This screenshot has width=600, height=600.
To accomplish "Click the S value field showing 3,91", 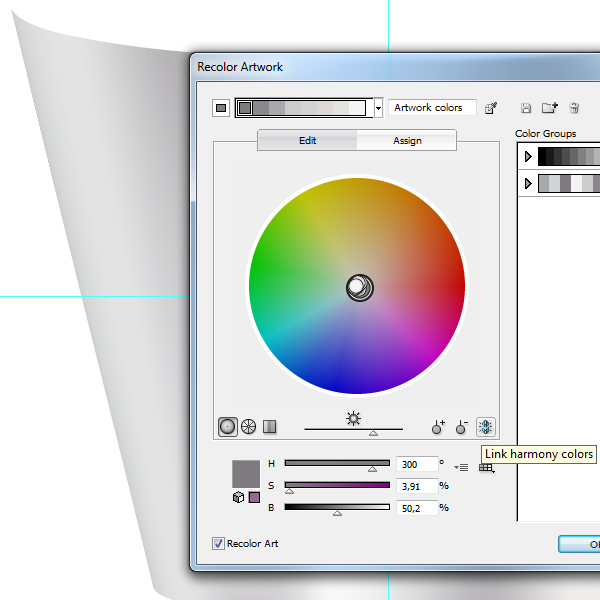I will click(x=417, y=486).
